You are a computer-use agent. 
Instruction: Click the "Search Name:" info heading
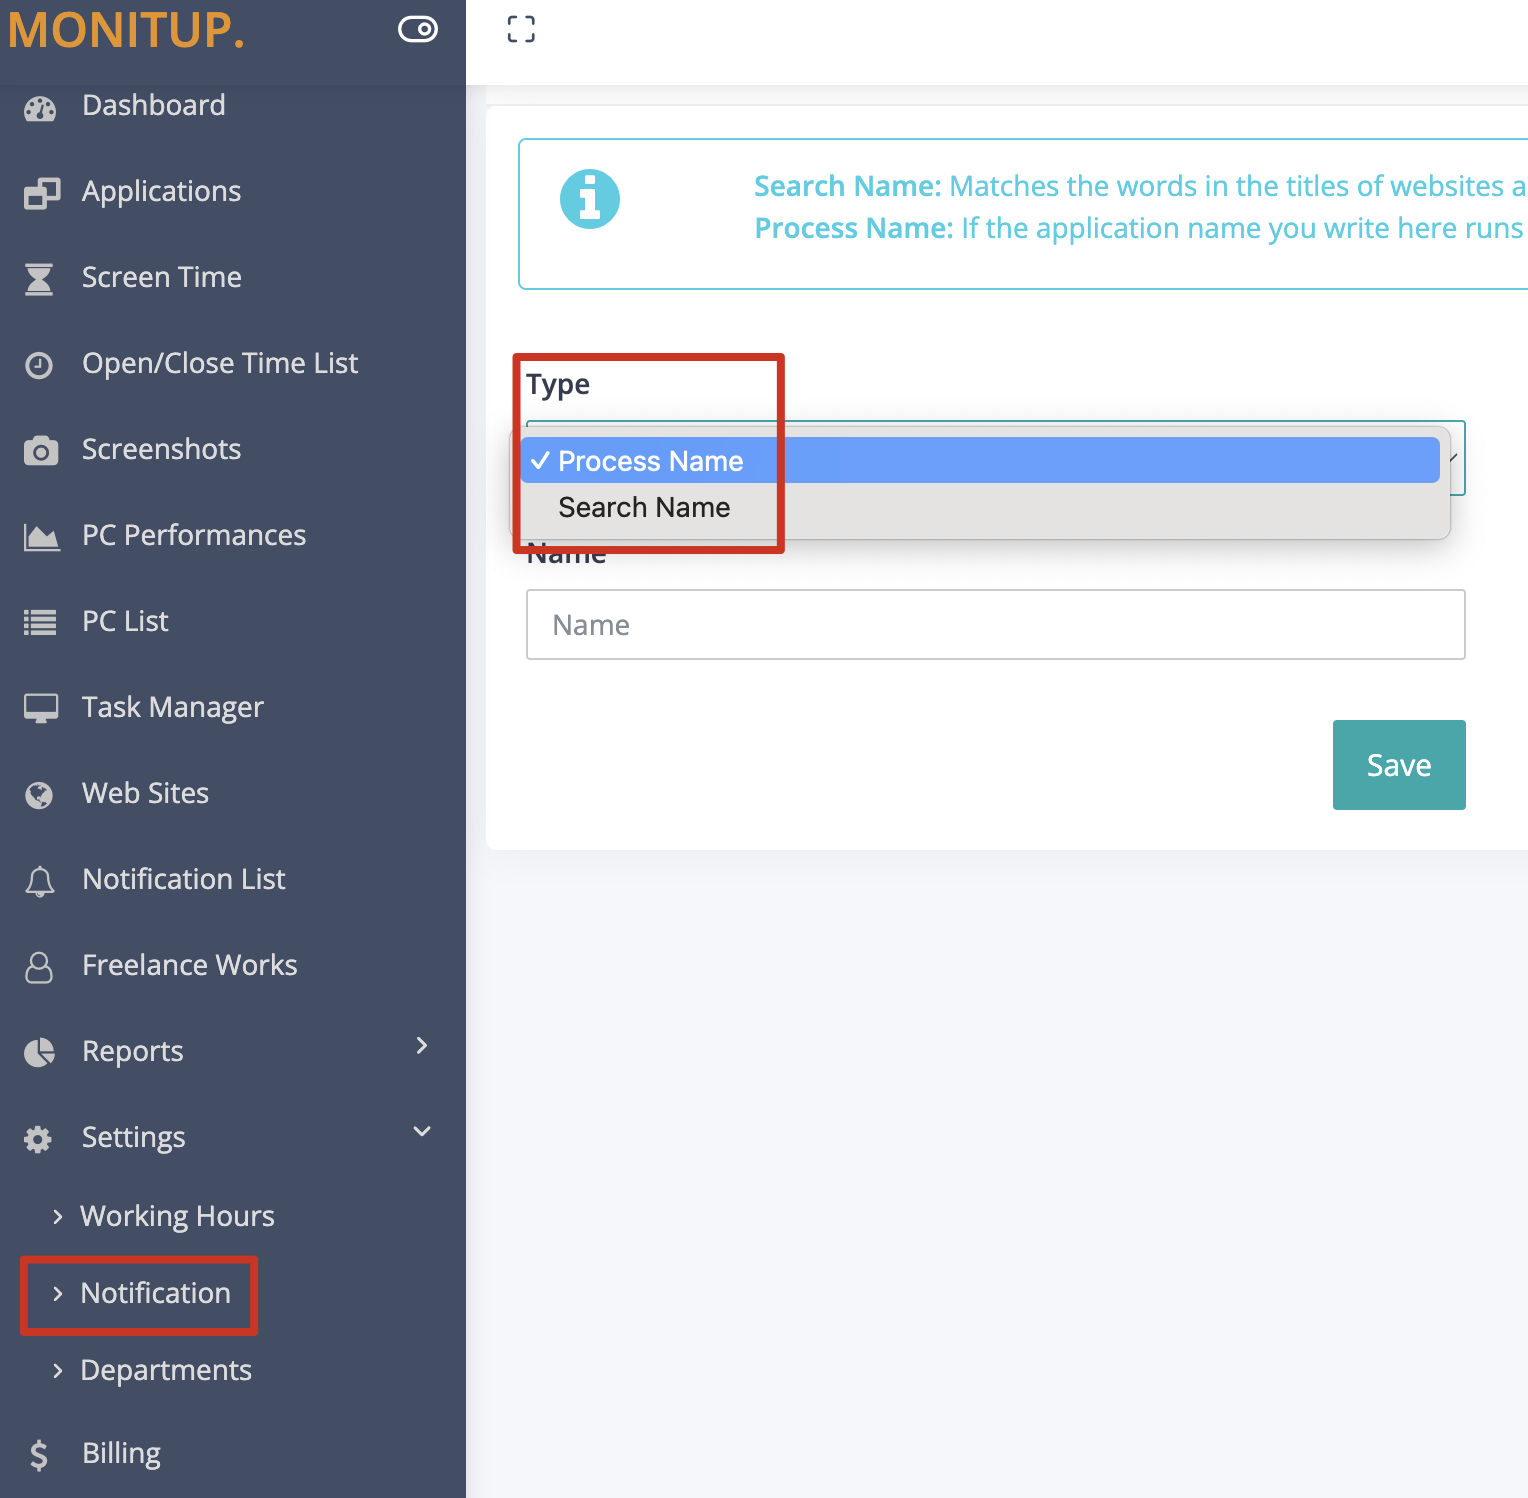[x=848, y=186]
